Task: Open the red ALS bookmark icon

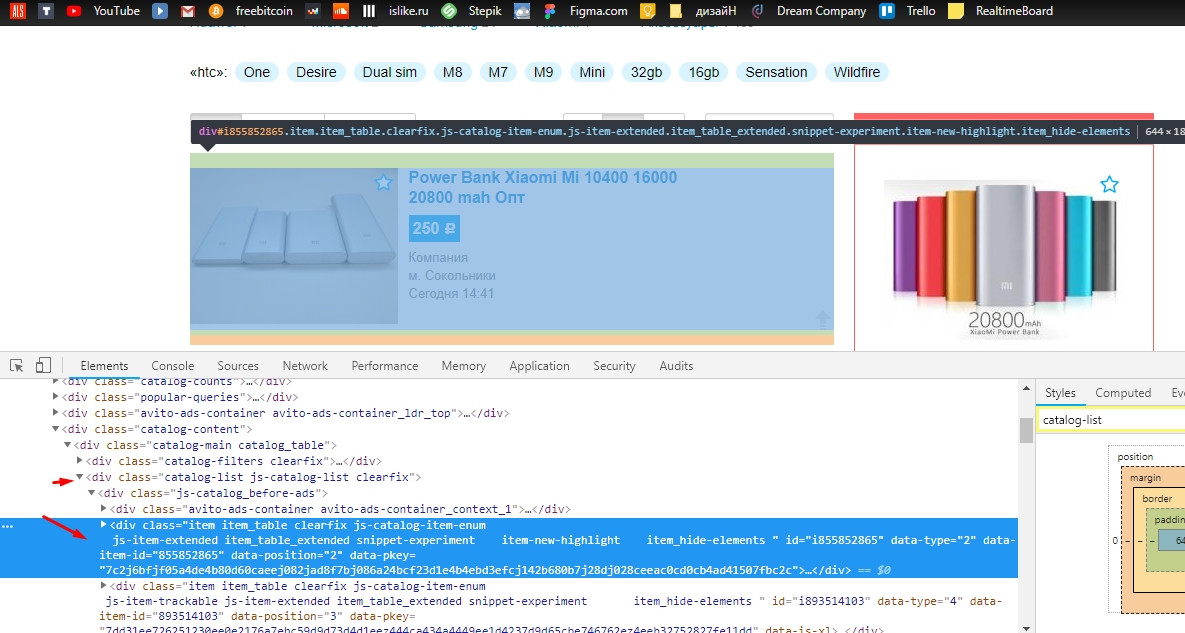Action: click(x=17, y=11)
